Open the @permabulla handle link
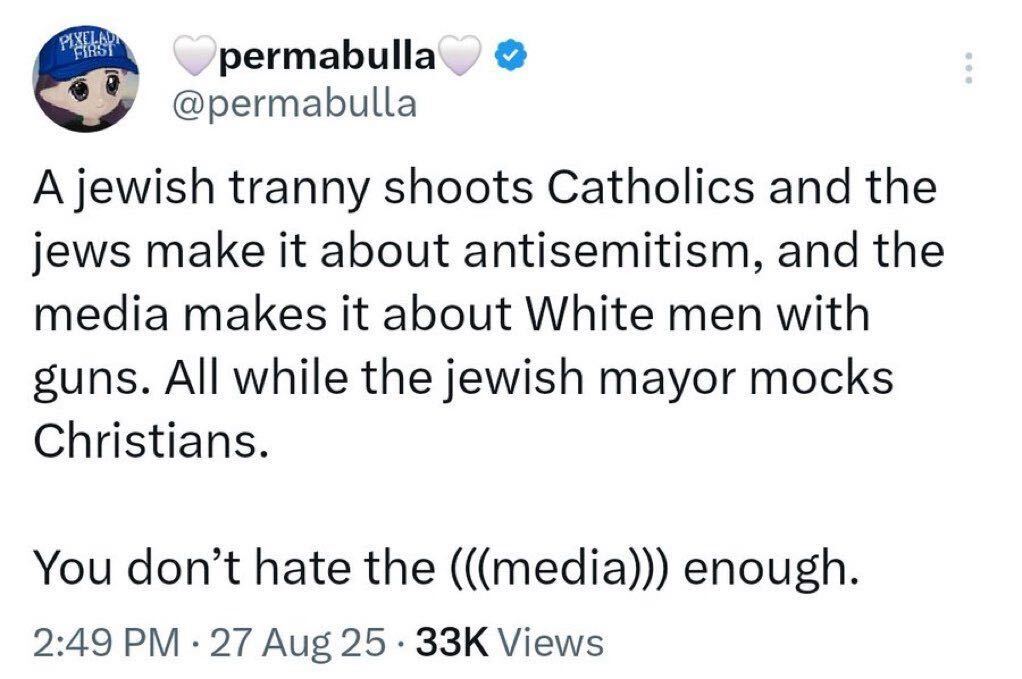This screenshot has width=1022, height=679. (294, 103)
